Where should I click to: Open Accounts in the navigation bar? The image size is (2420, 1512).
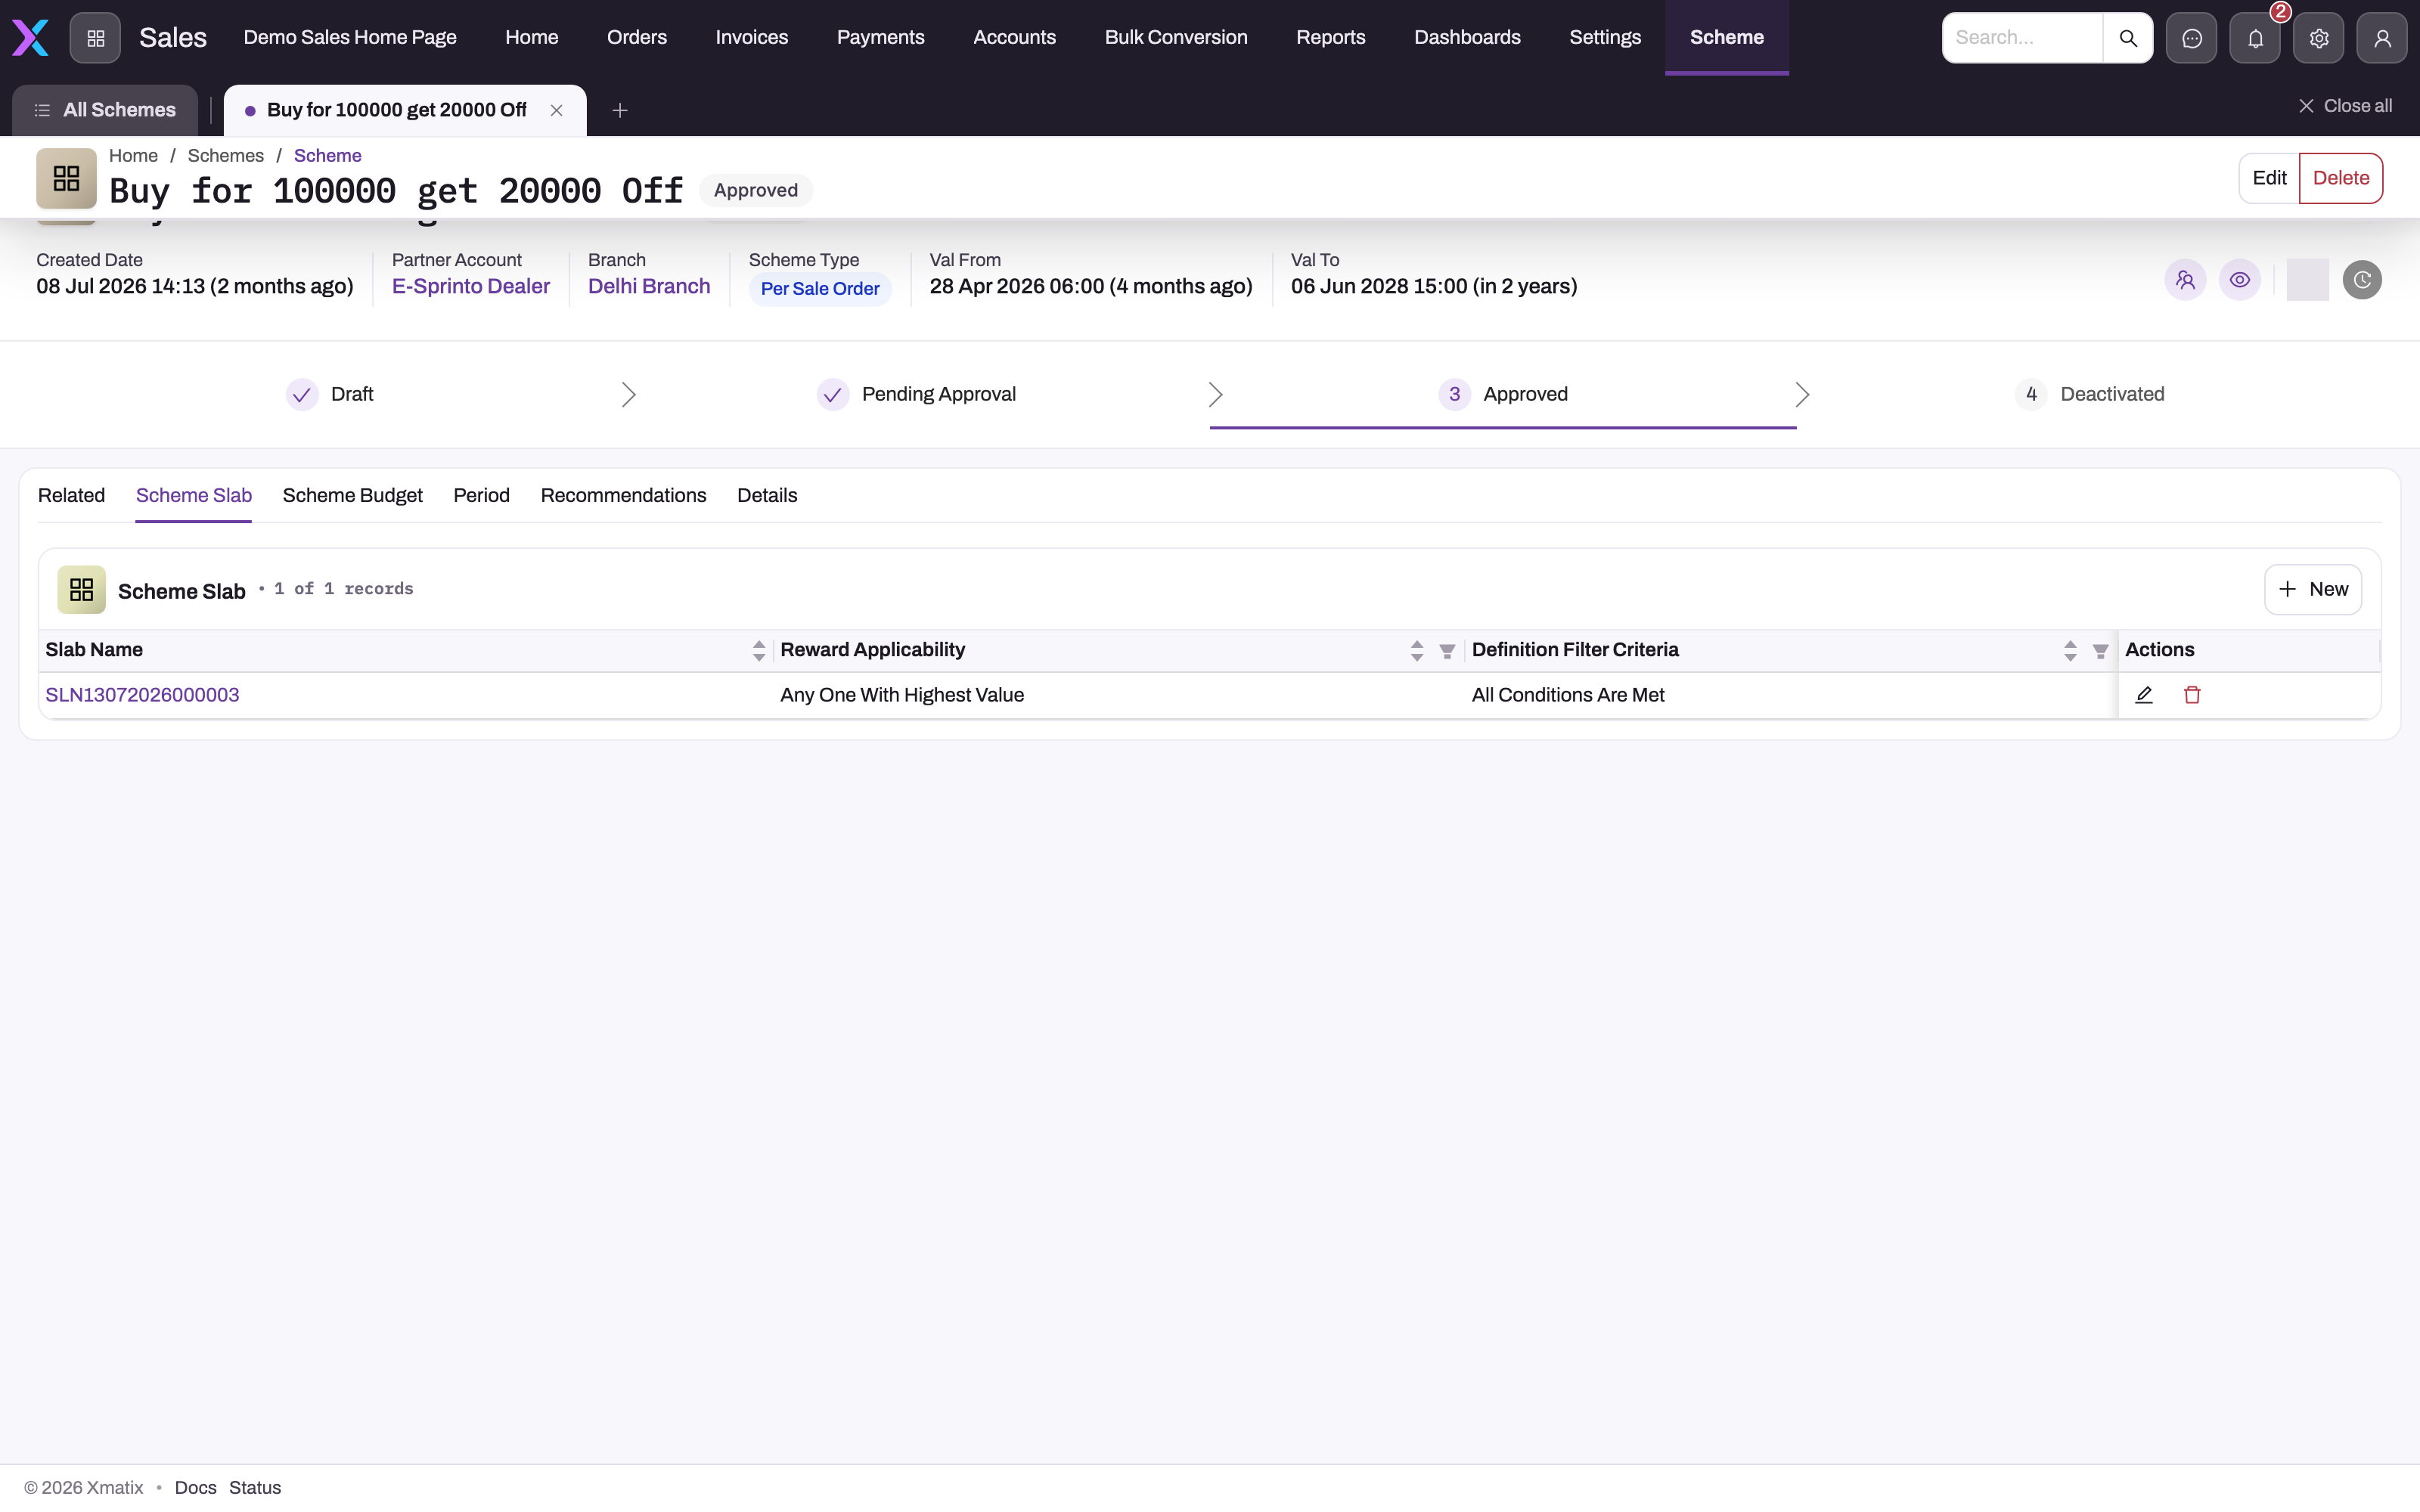tap(1015, 38)
